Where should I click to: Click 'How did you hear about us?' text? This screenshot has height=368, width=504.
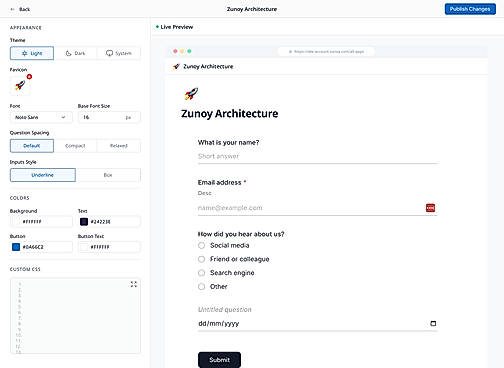coord(241,234)
